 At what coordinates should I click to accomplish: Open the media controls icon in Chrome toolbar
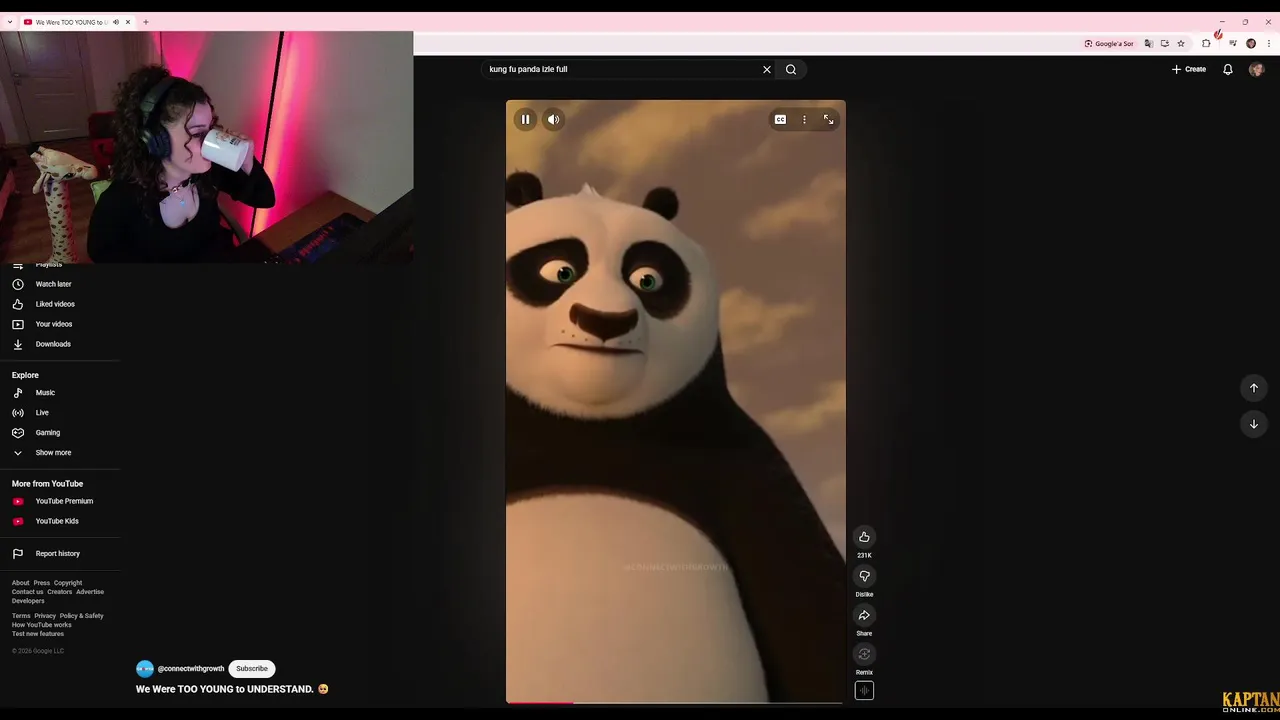click(x=1233, y=44)
